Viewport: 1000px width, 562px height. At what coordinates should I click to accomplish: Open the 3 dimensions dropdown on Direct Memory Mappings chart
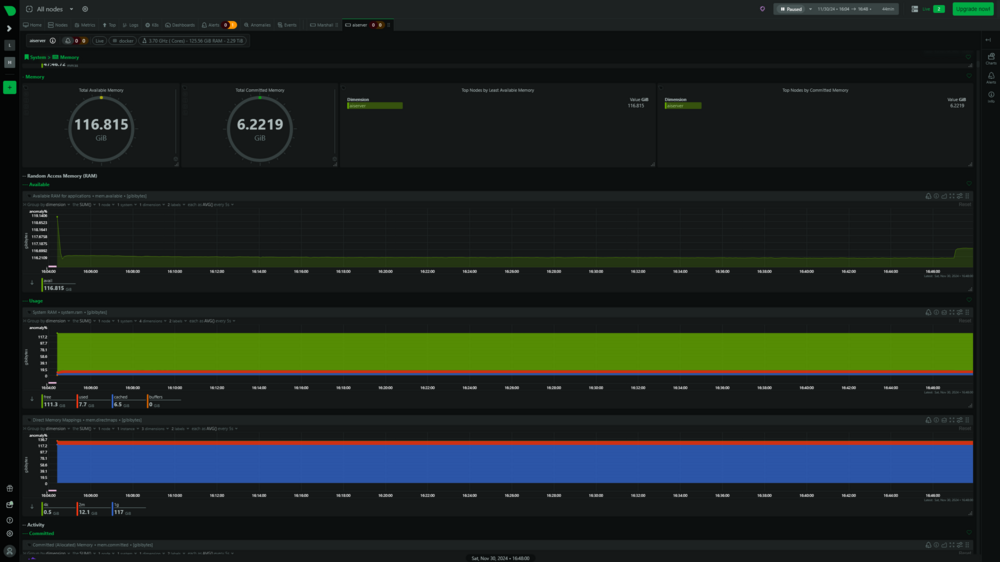pos(155,429)
